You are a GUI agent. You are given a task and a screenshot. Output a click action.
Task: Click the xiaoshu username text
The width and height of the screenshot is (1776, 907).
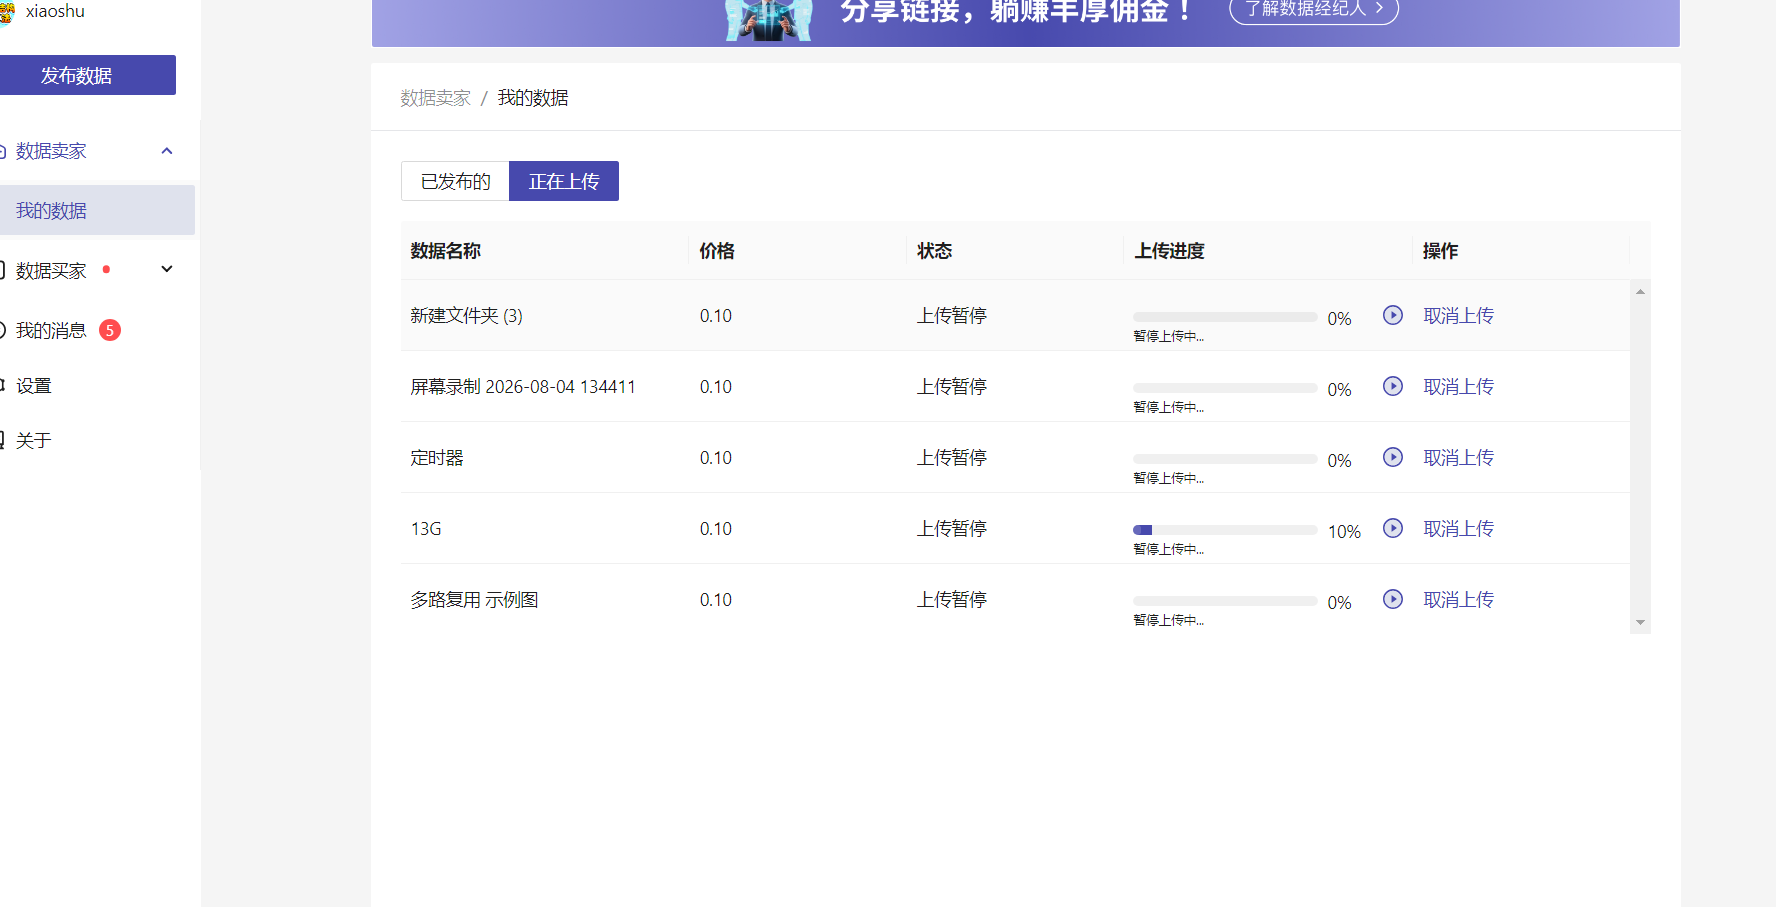[x=55, y=11]
